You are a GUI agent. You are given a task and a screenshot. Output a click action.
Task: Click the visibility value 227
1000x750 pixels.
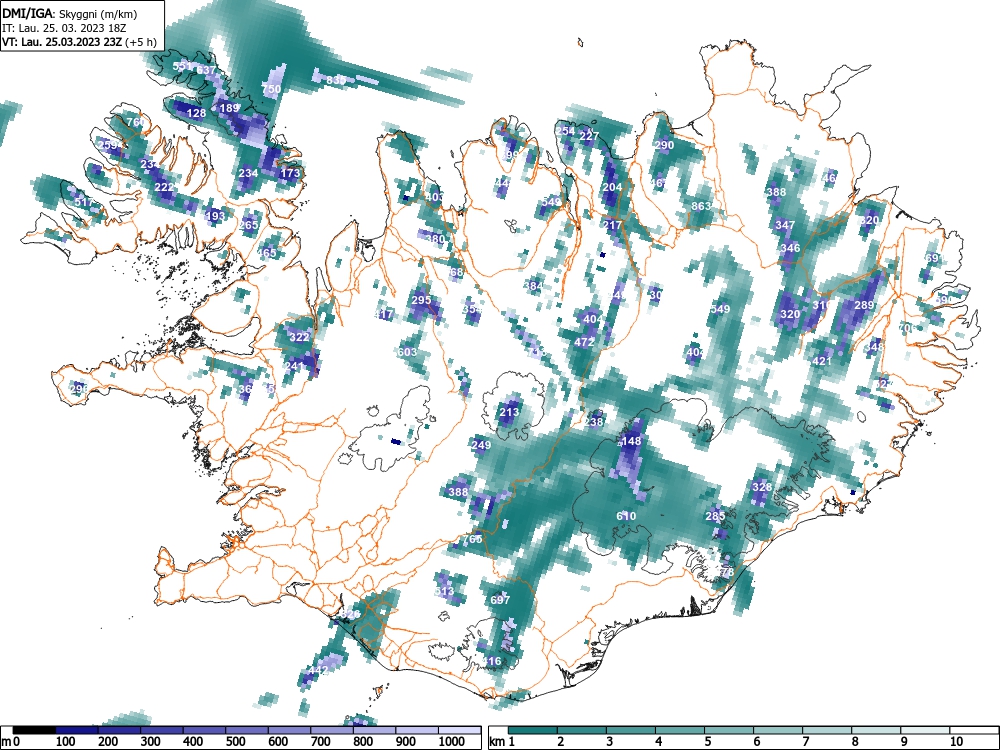(x=589, y=136)
